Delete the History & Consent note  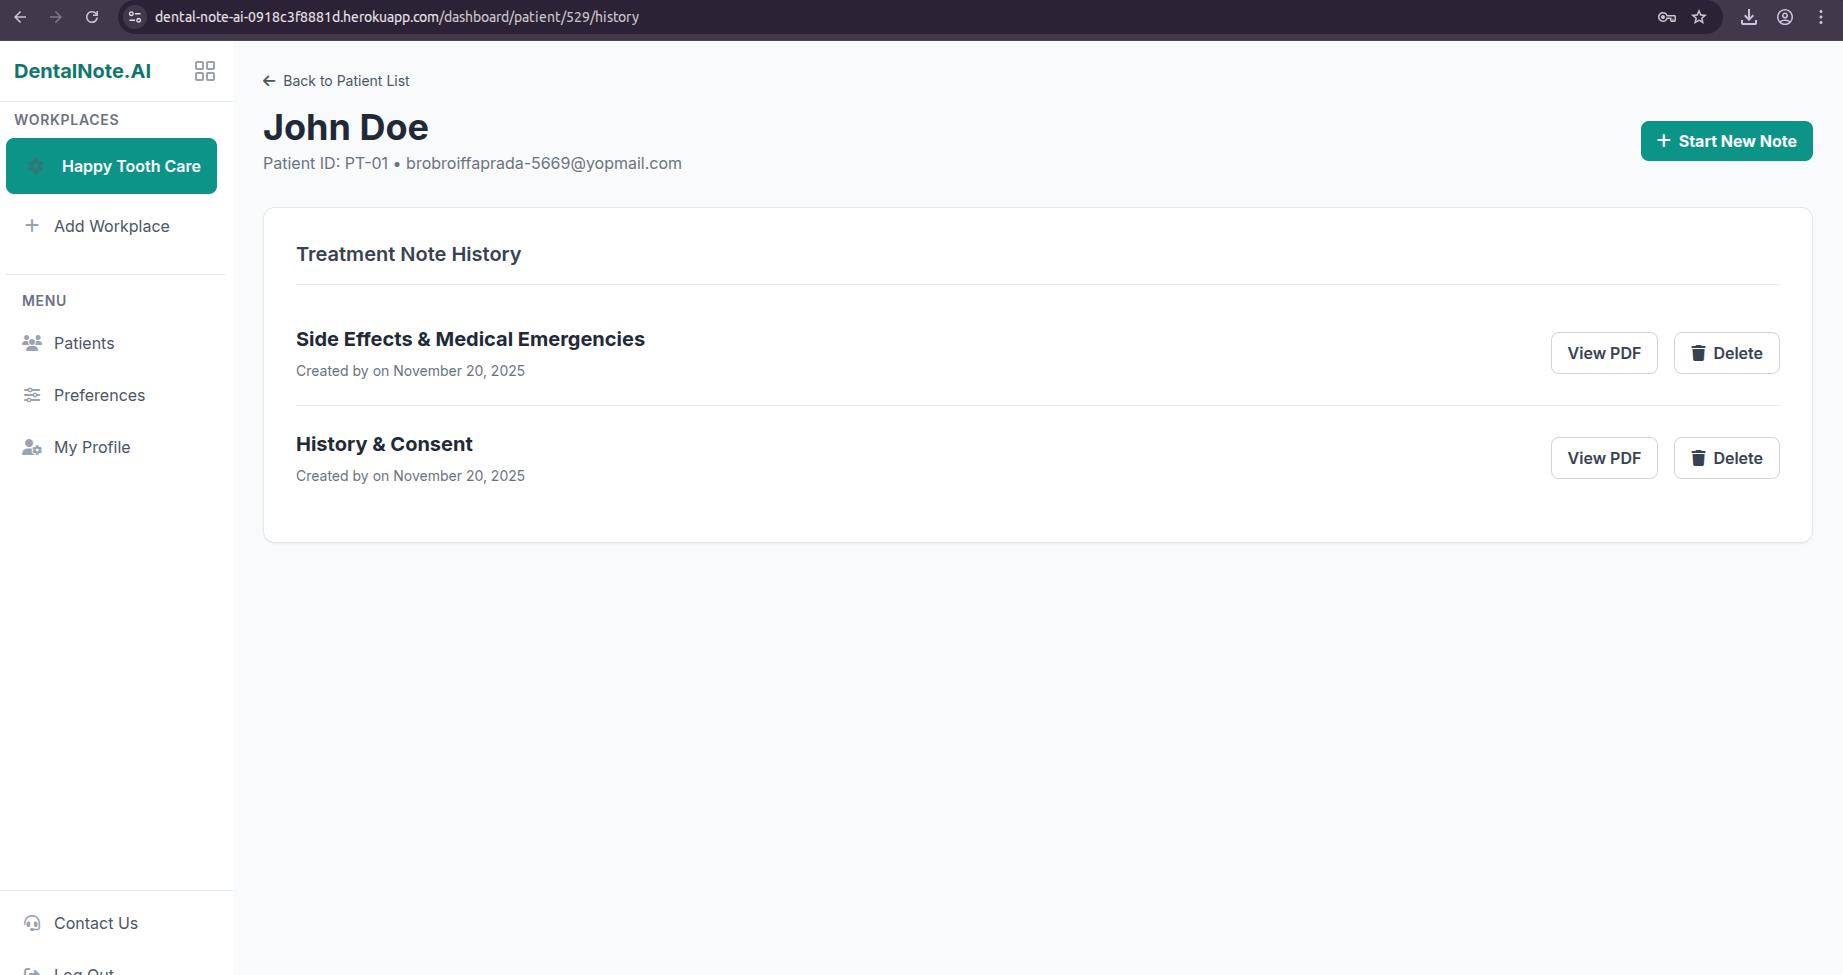coord(1726,458)
